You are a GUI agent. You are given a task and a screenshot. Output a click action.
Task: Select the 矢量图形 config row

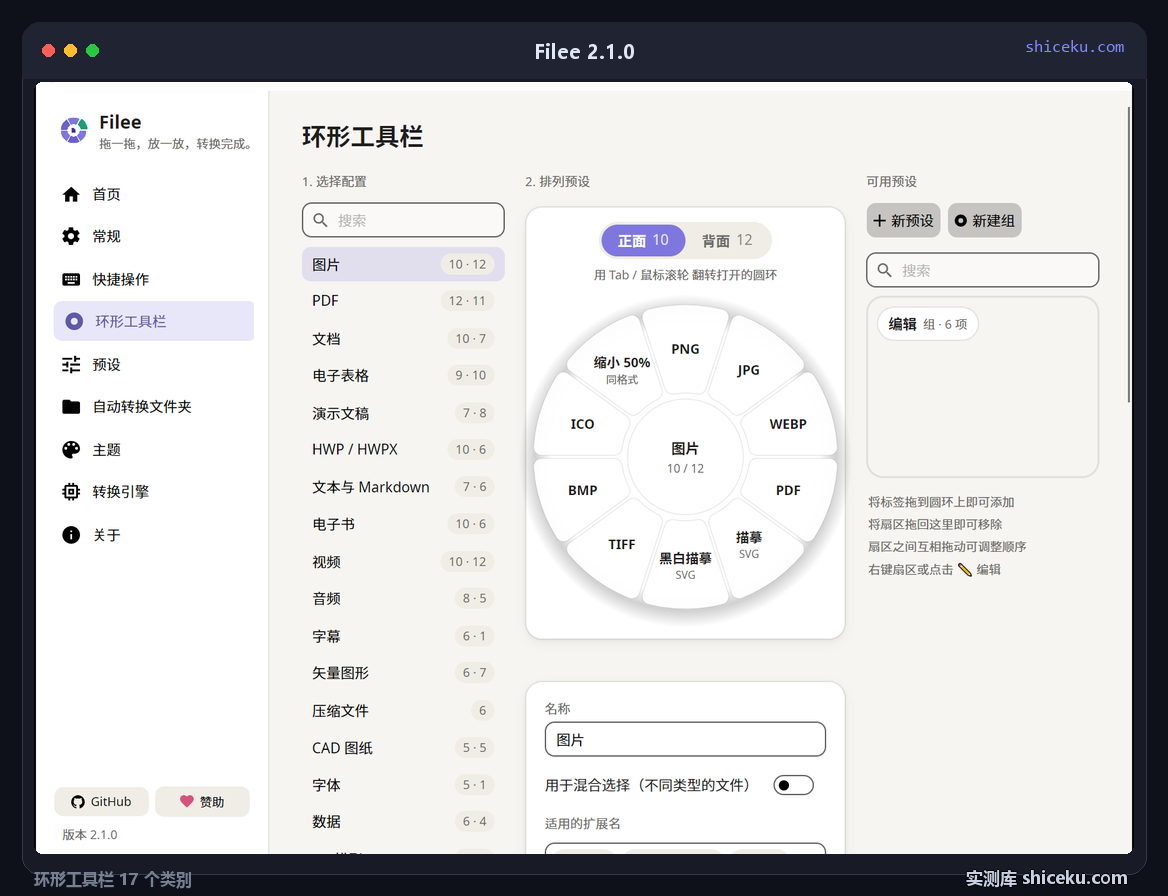(403, 673)
